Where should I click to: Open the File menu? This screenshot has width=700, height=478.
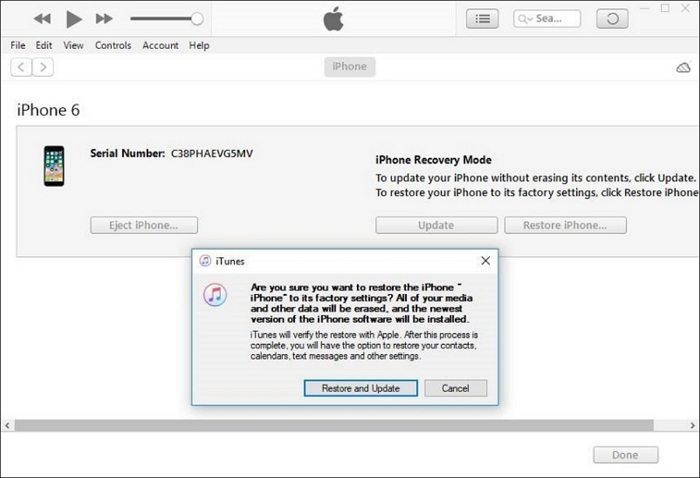18,46
